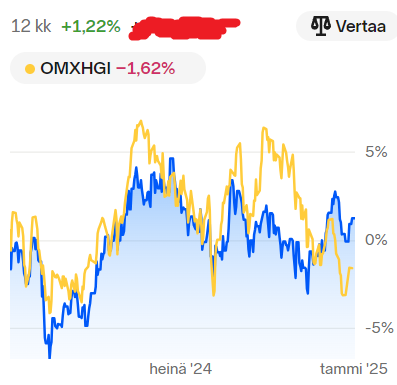Viewport: 397px width, 385px height.
Task: Click the 5% axis label
Action: [x=376, y=152]
